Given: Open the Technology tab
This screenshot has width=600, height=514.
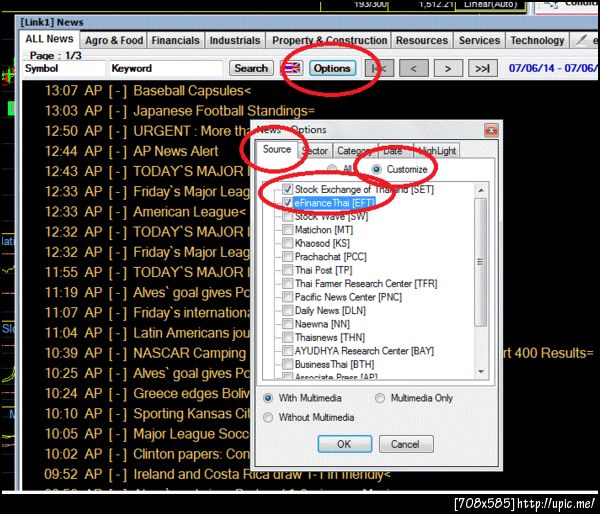Looking at the screenshot, I should tap(537, 40).
